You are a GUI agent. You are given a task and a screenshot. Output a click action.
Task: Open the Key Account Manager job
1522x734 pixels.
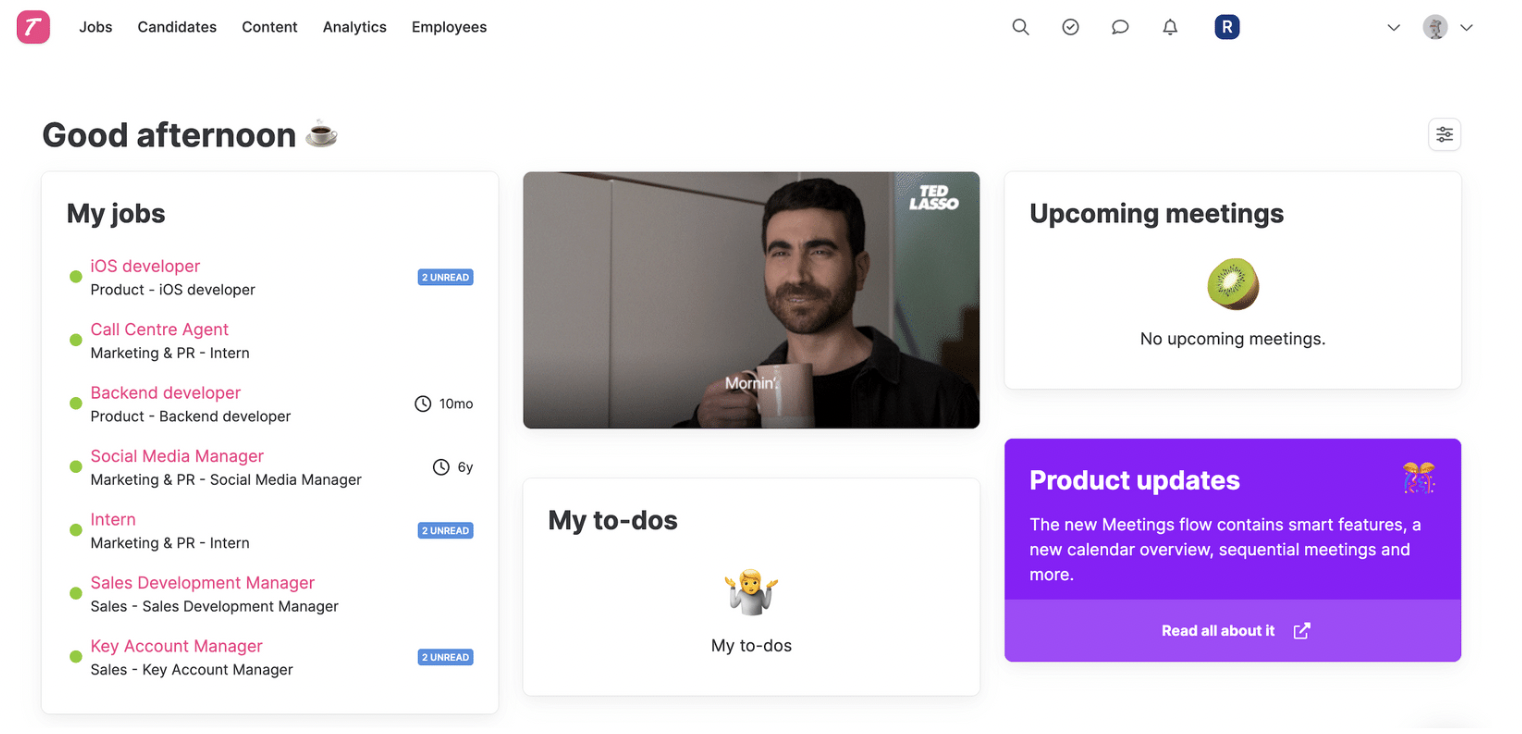click(176, 646)
